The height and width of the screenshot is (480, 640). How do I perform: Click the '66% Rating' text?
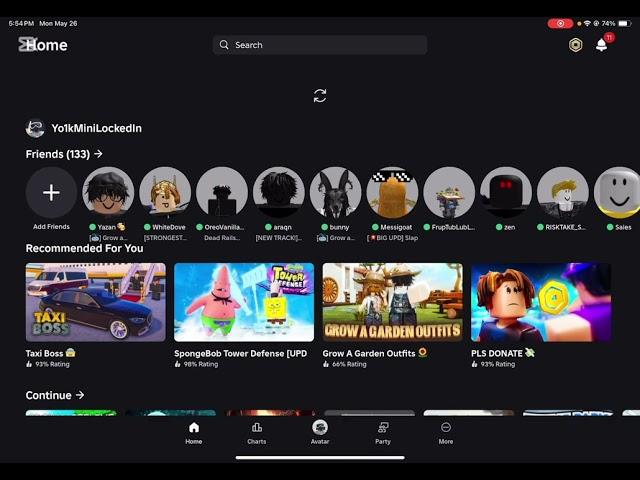(349, 364)
